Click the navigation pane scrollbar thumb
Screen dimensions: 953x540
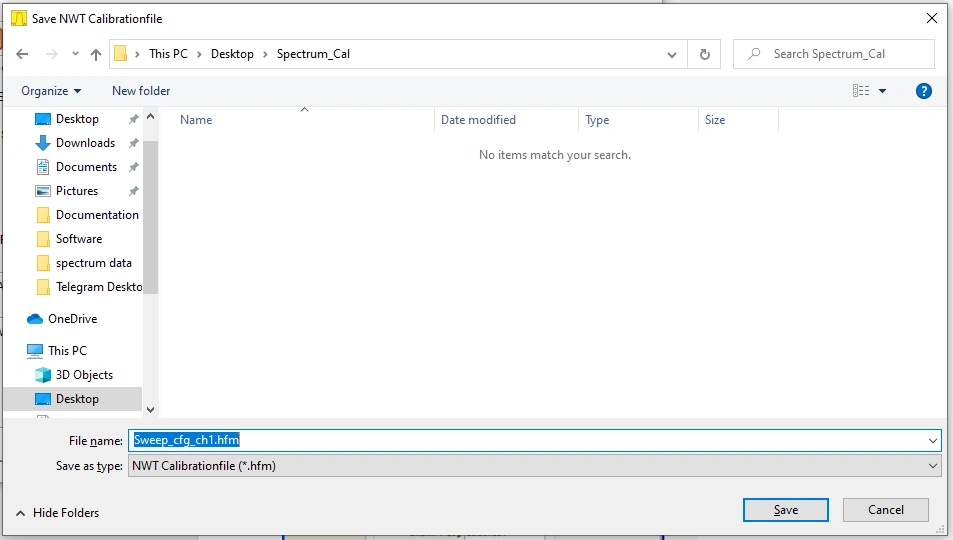click(151, 216)
